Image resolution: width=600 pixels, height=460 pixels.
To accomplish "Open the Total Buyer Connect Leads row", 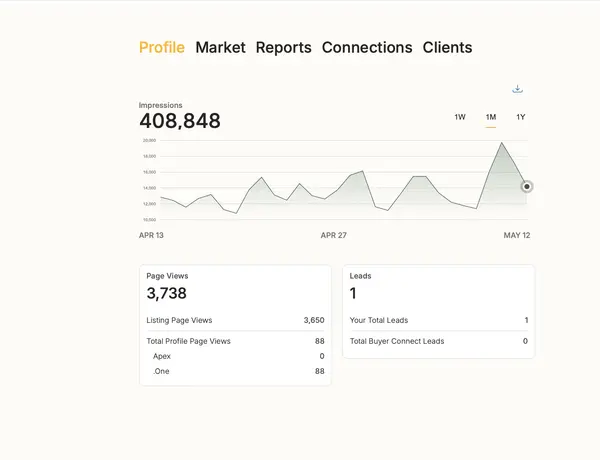I will click(439, 341).
